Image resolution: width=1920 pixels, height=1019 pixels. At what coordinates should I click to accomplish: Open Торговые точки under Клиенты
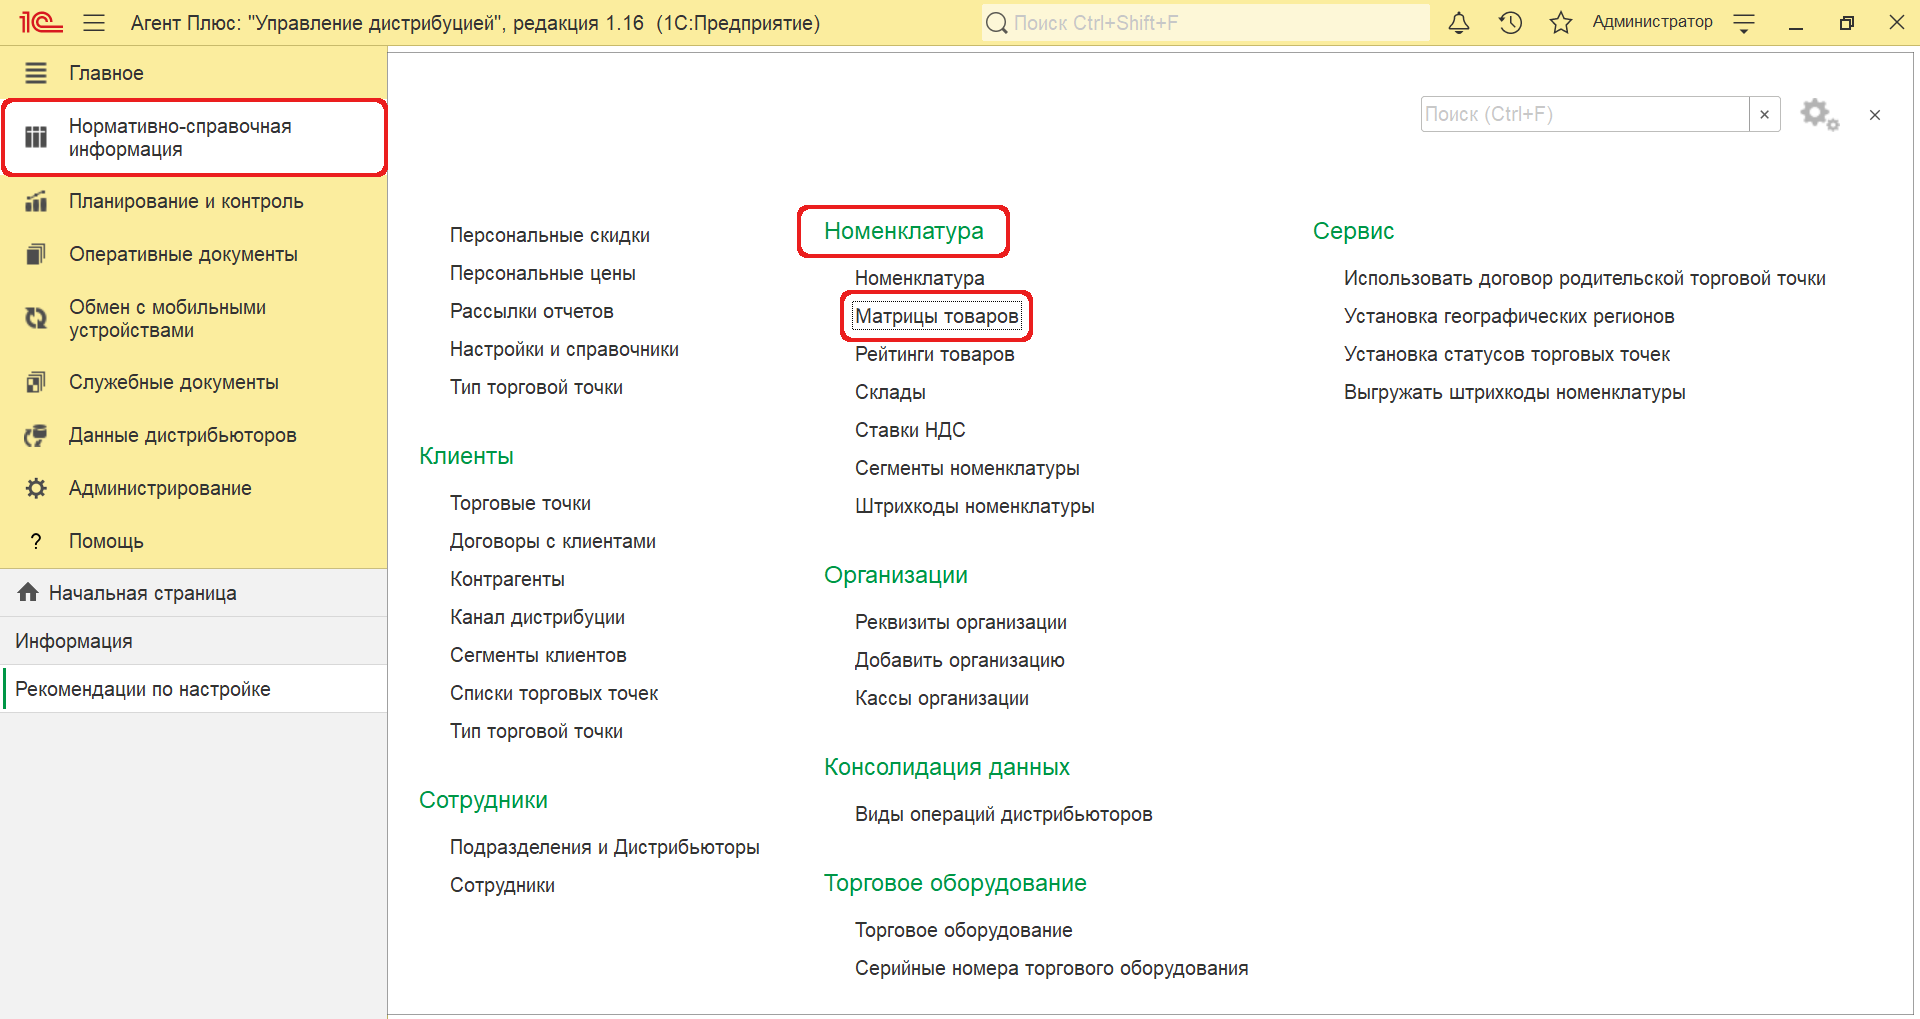(x=520, y=504)
